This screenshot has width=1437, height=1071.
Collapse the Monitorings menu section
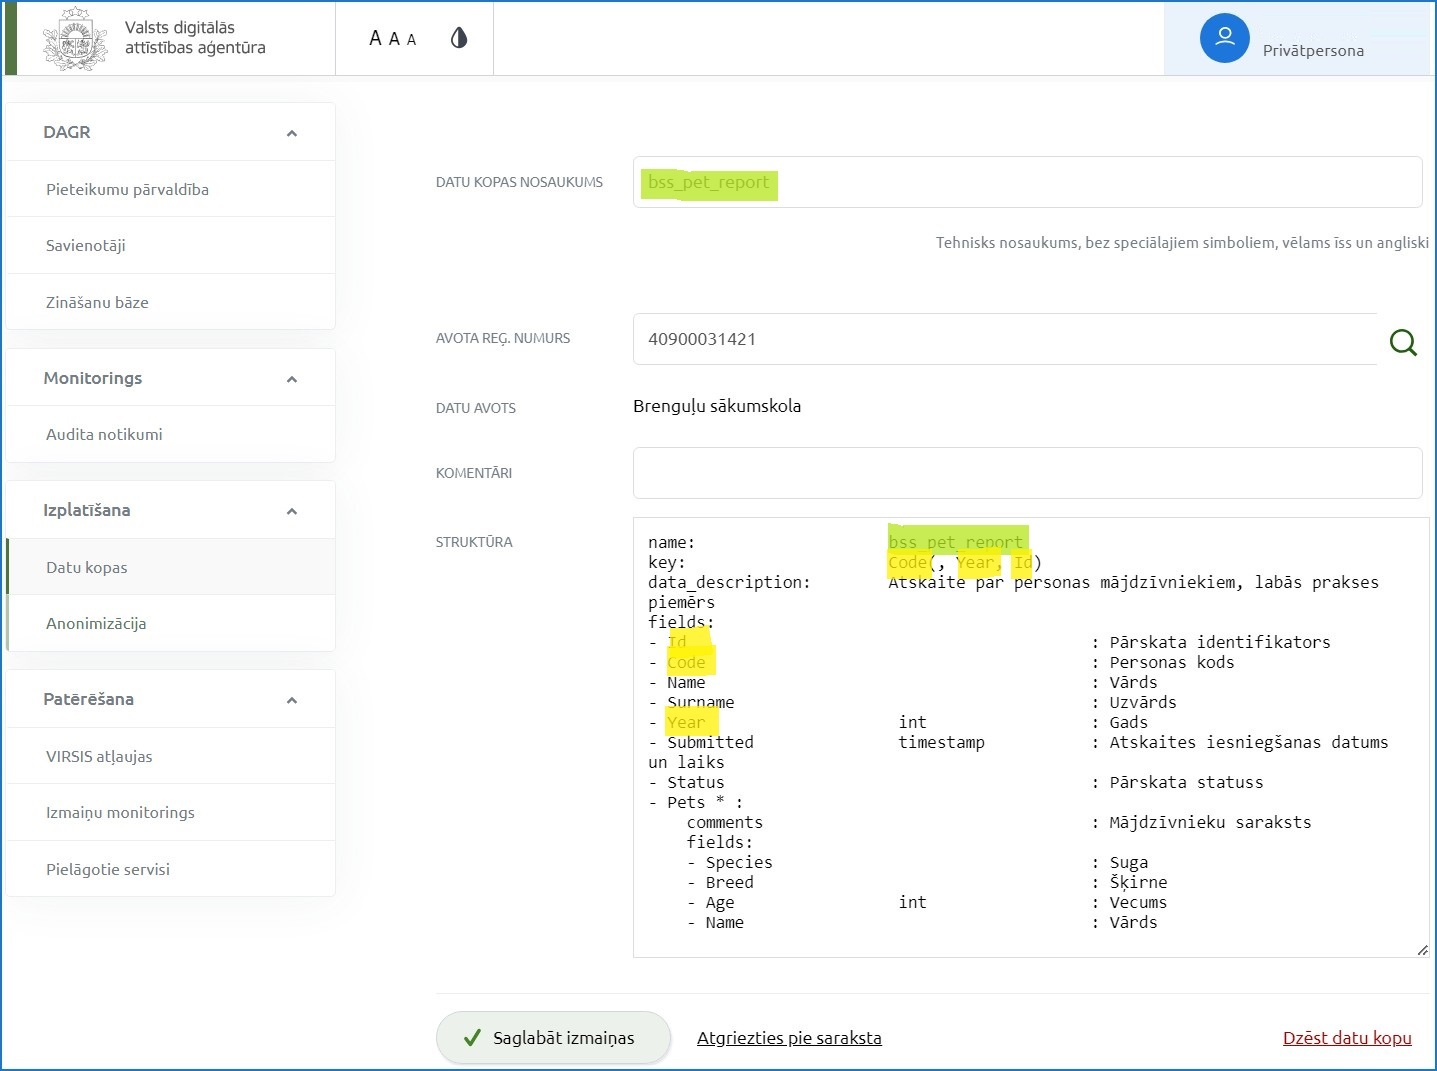coord(292,379)
